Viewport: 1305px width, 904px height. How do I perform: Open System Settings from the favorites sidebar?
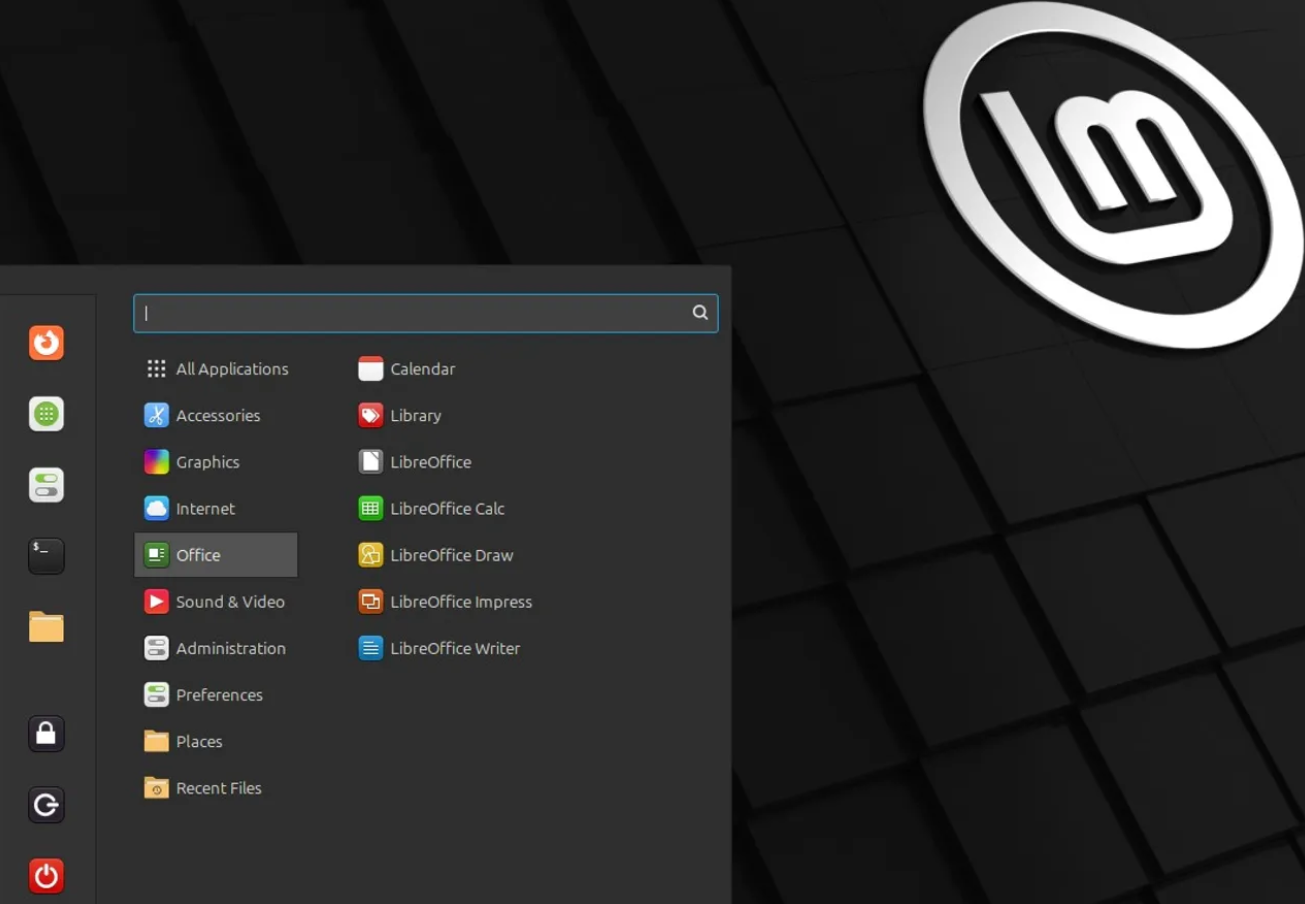46,485
